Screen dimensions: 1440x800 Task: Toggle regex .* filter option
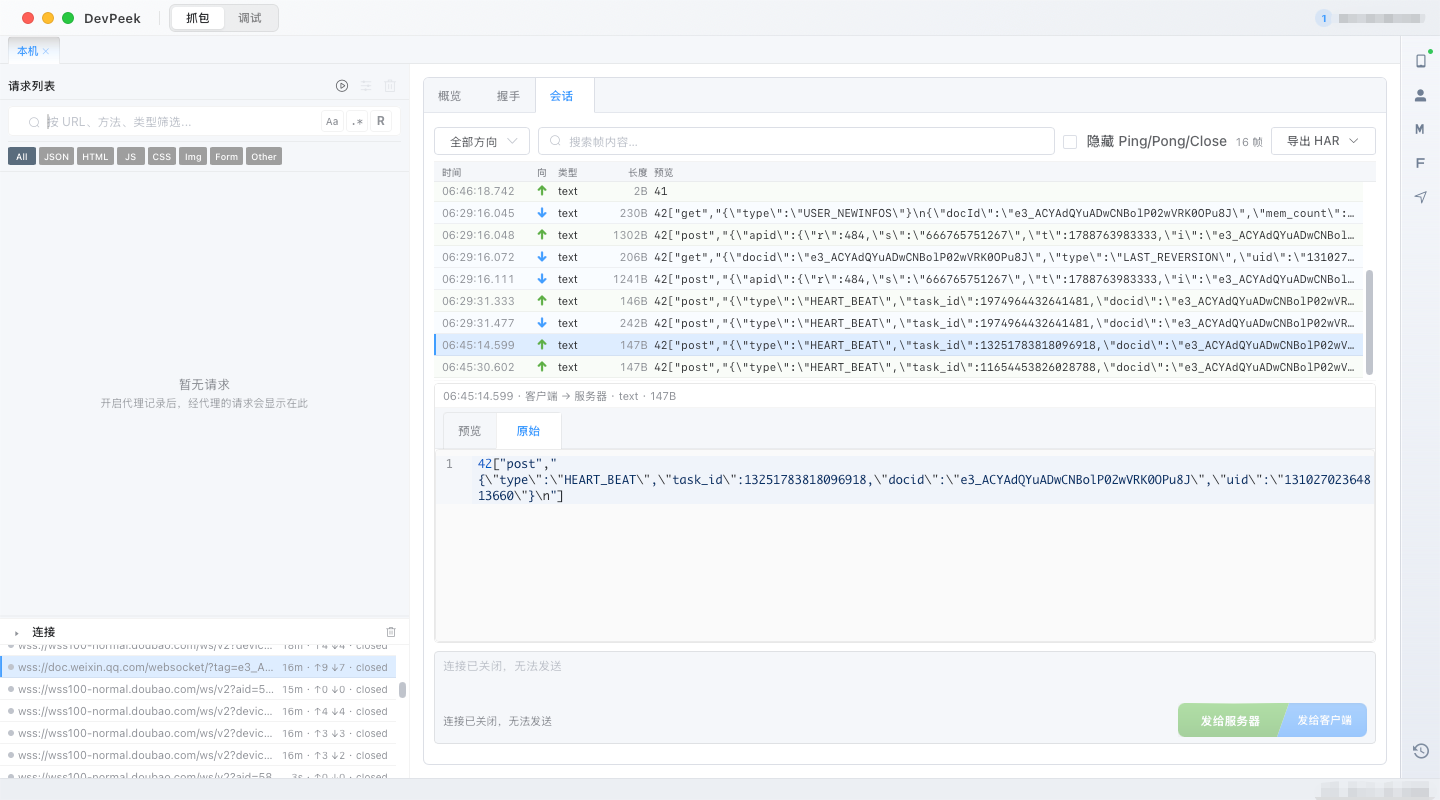pyautogui.click(x=357, y=121)
